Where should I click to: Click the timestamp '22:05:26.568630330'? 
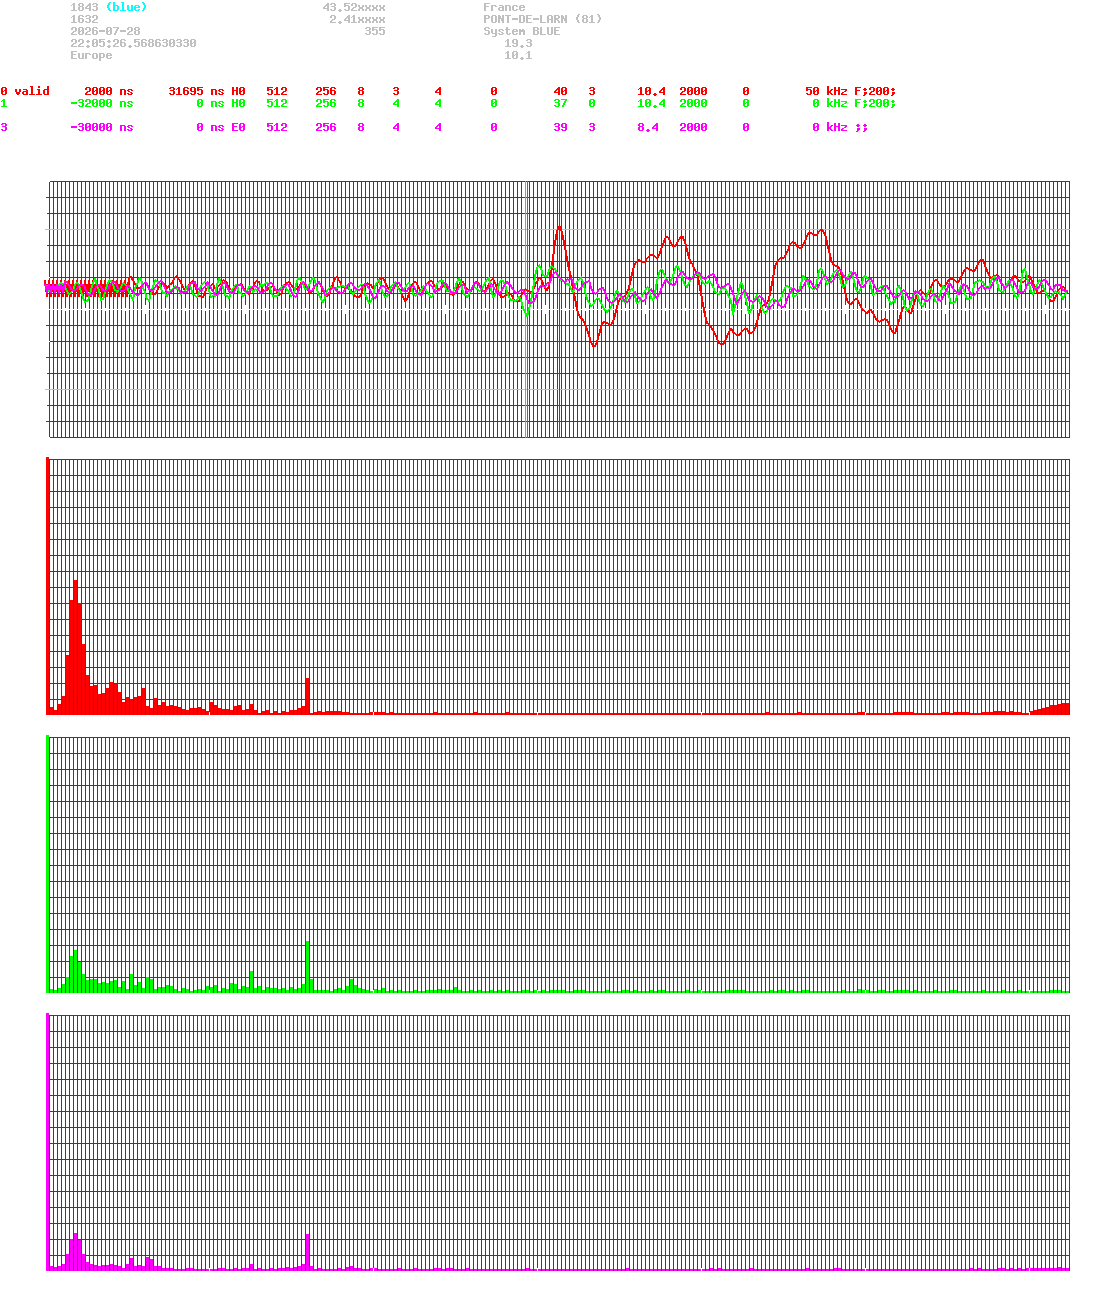pyautogui.click(x=133, y=43)
